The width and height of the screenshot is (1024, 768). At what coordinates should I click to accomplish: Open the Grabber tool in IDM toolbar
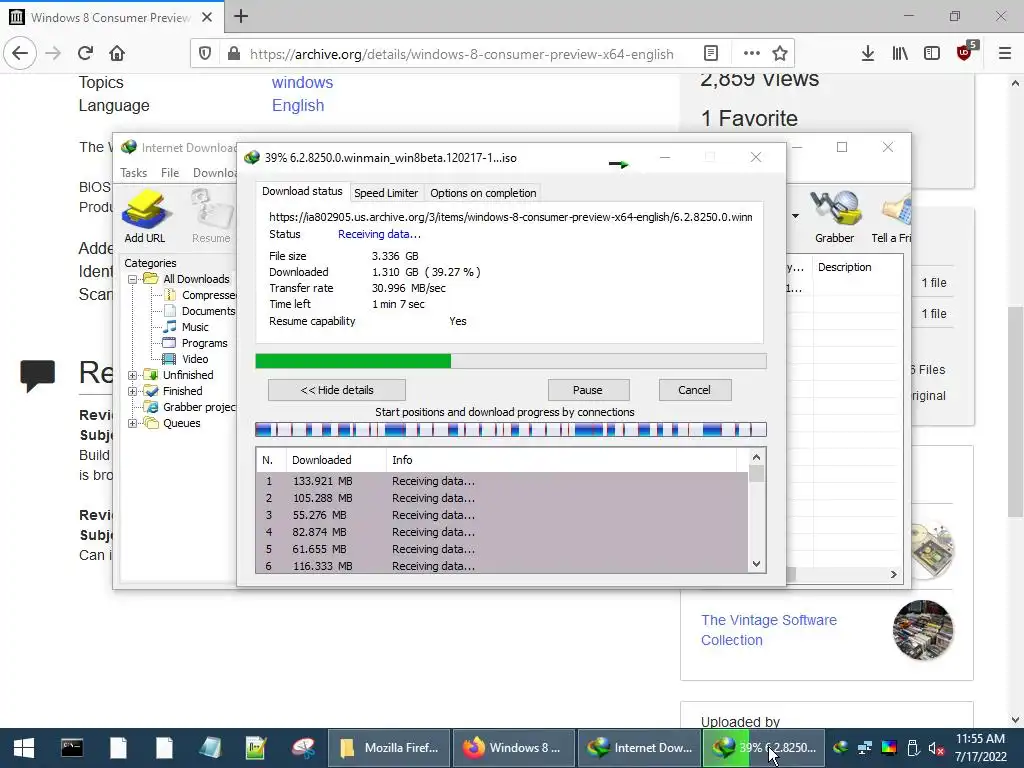(834, 216)
